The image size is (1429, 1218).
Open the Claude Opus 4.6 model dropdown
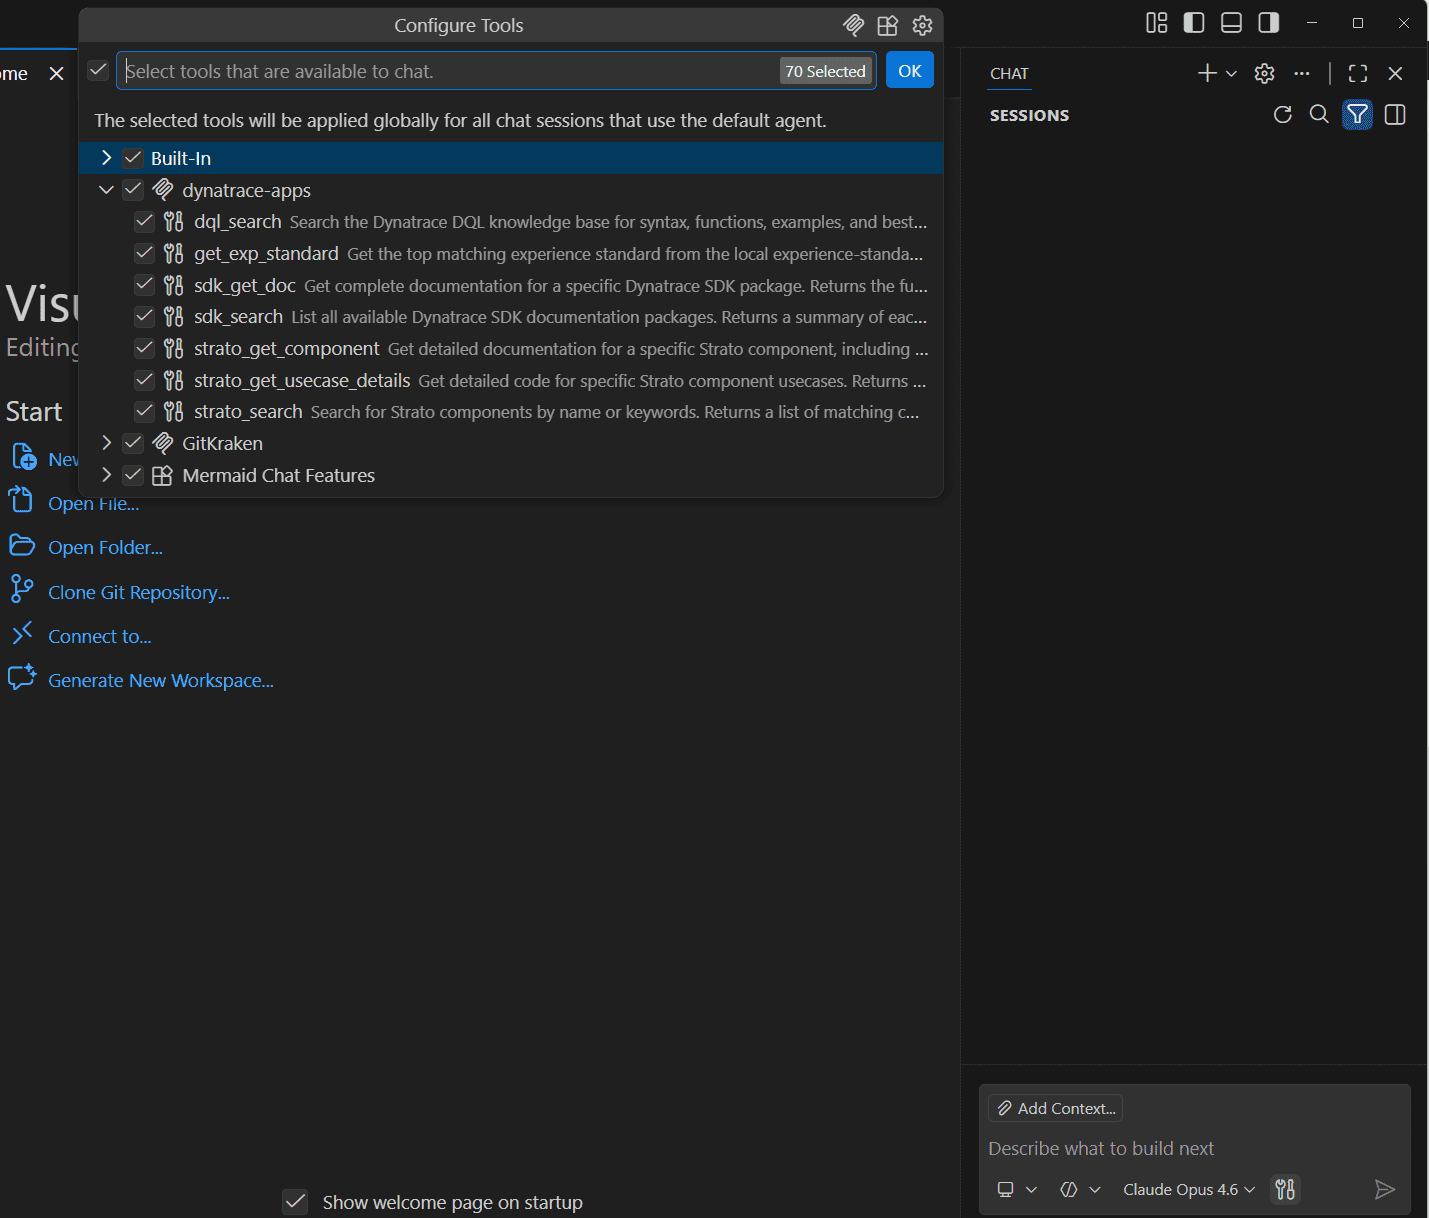point(1188,1189)
